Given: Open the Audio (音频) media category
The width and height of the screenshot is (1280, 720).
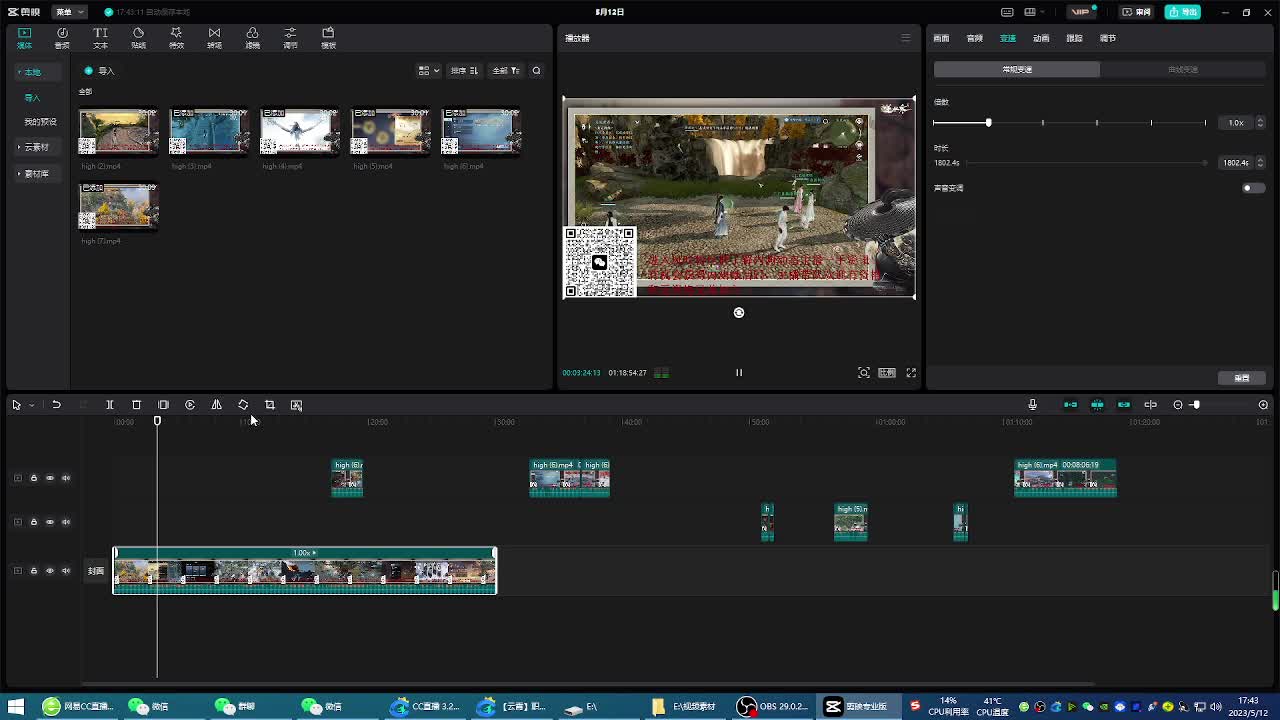Looking at the screenshot, I should (62, 38).
